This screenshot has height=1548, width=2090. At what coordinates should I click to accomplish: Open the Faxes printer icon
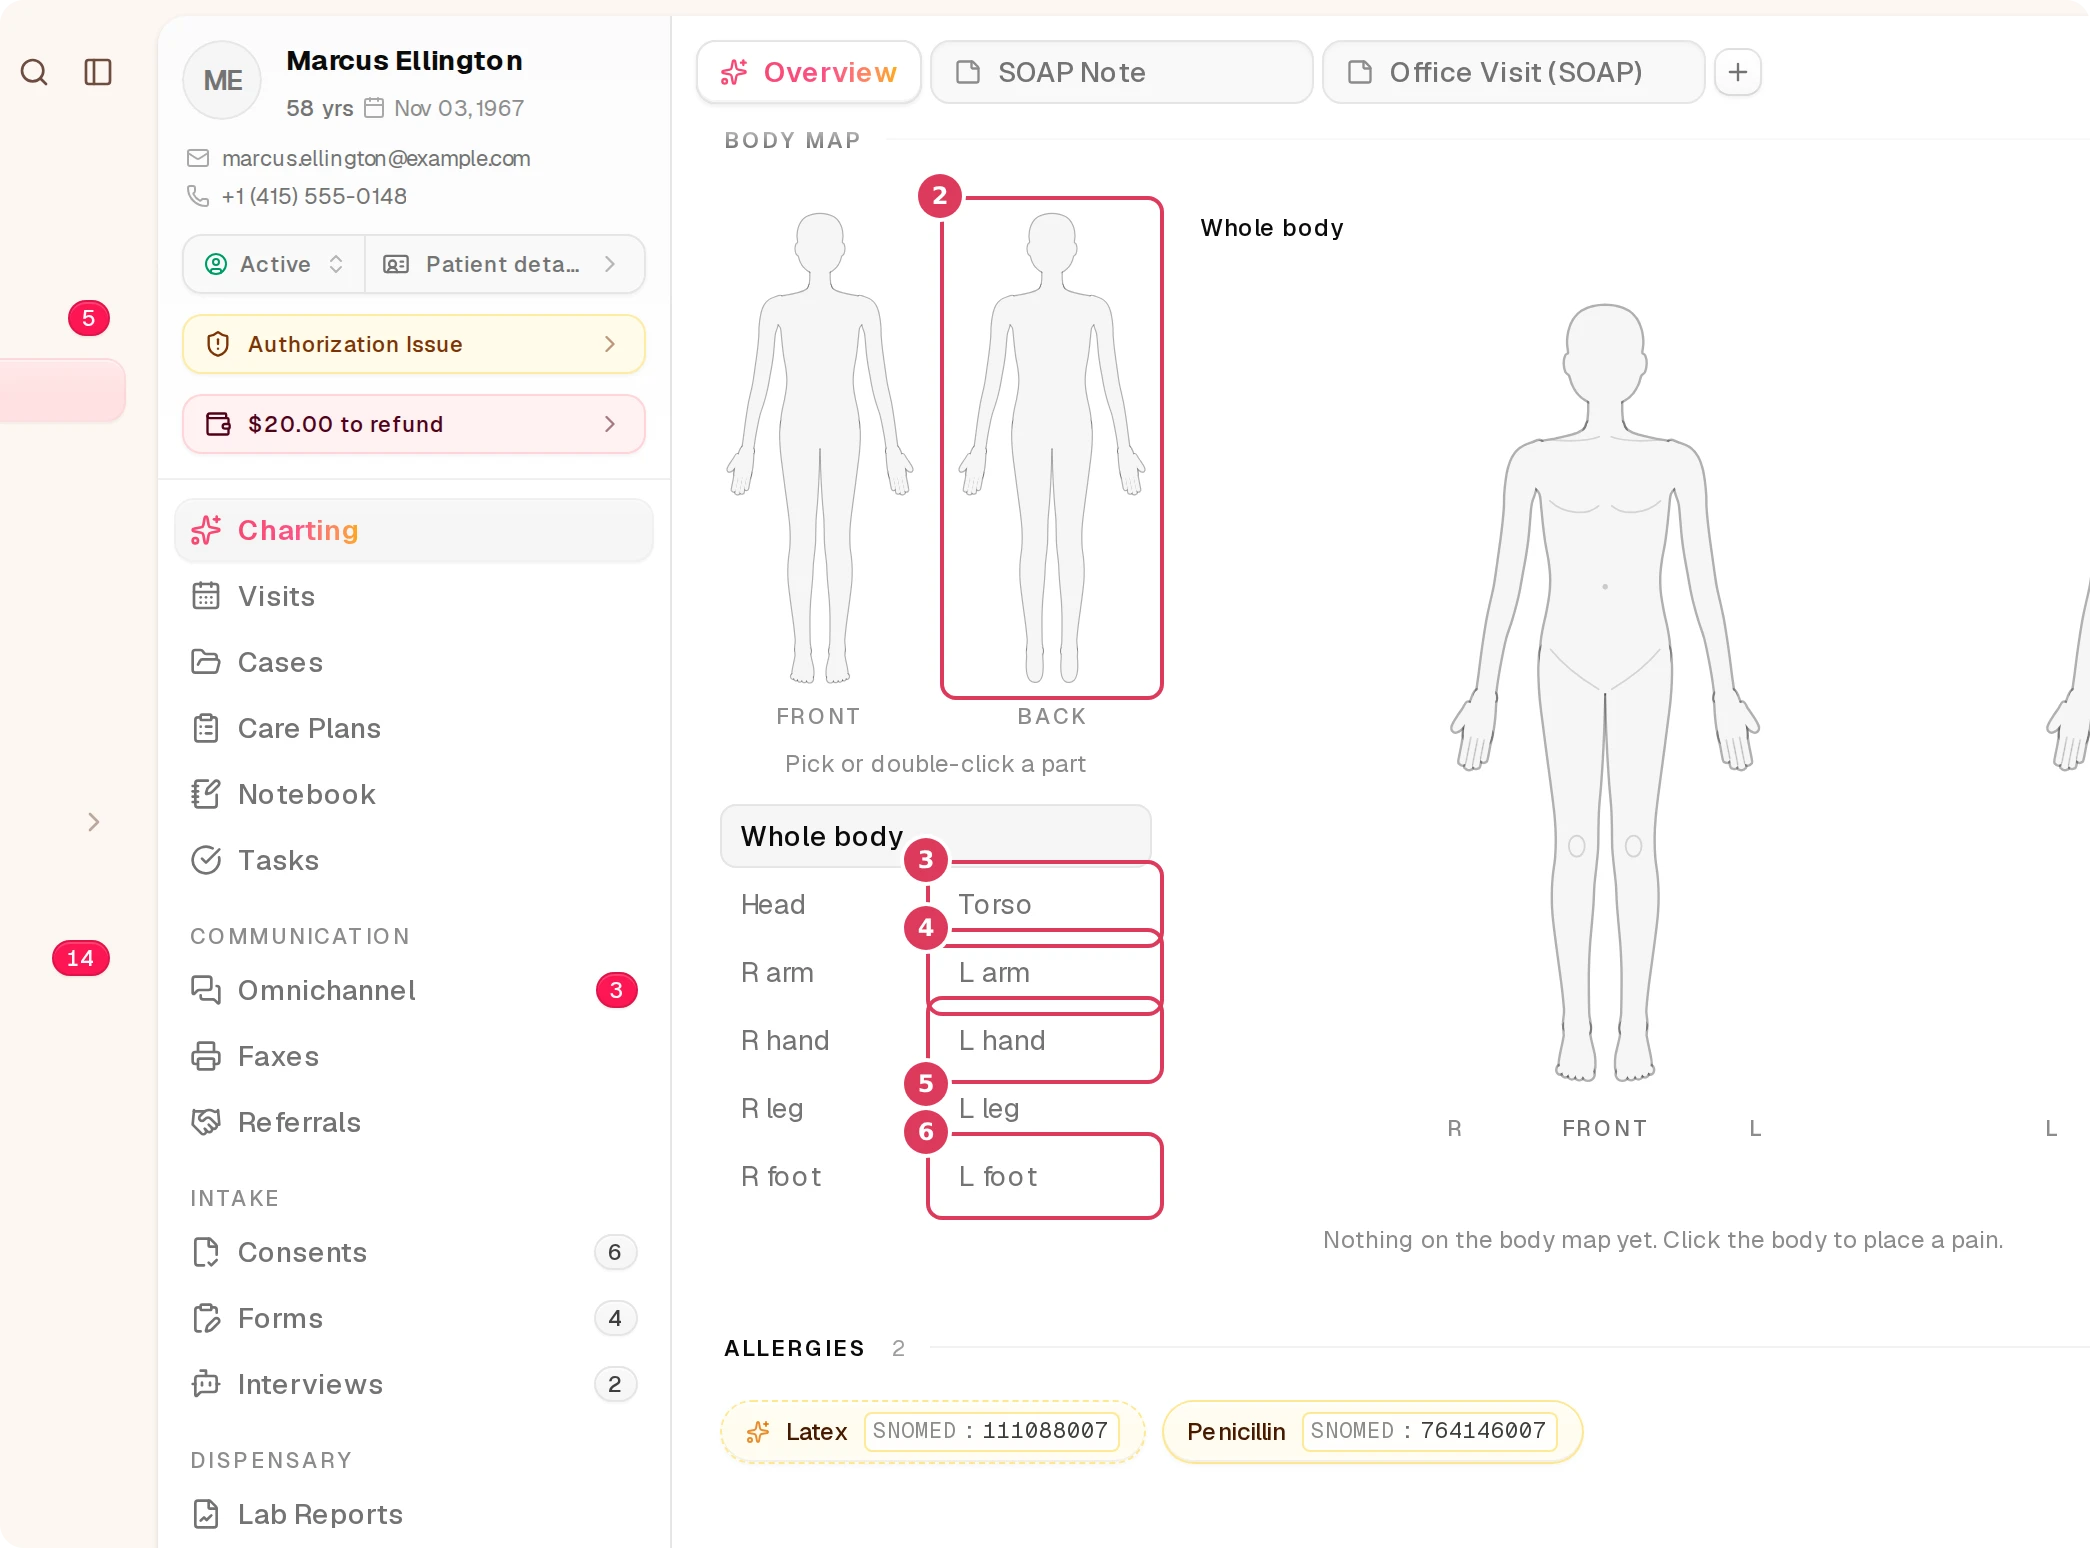tap(206, 1056)
